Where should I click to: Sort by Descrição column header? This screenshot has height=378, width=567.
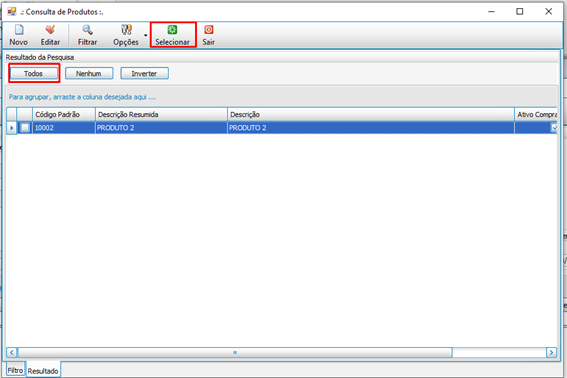pyautogui.click(x=371, y=114)
